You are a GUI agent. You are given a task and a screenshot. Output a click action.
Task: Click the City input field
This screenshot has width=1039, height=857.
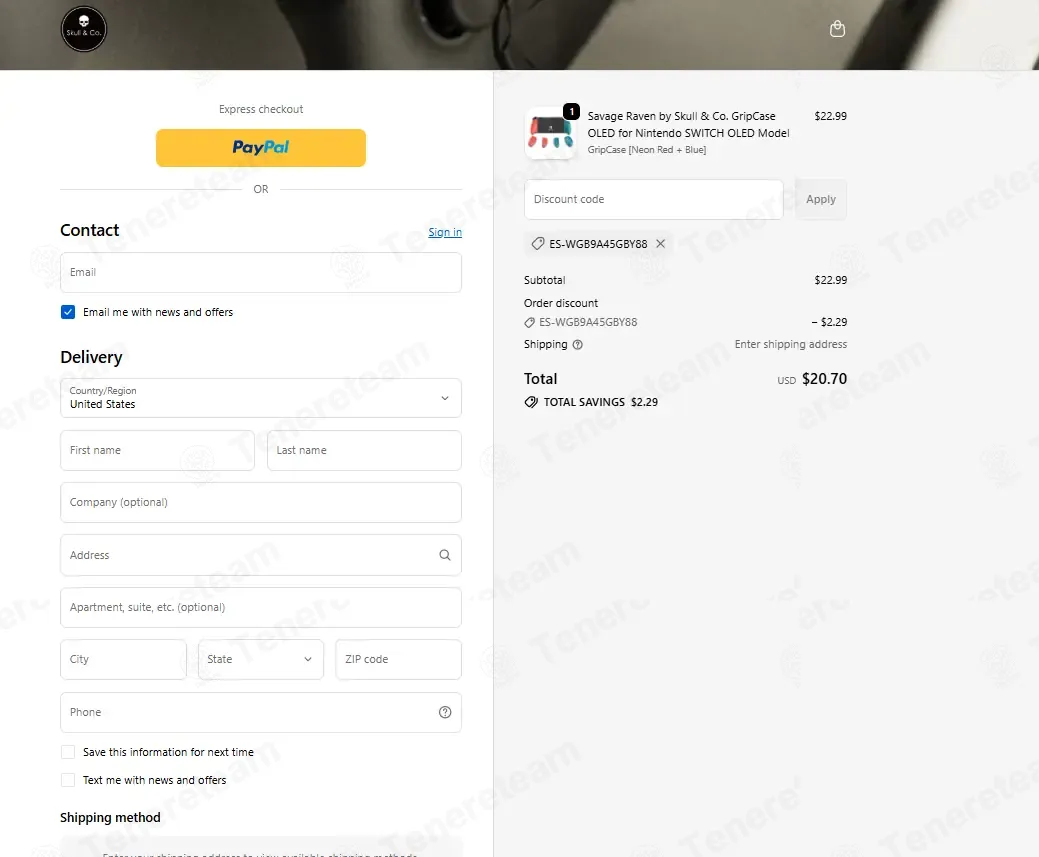123,659
